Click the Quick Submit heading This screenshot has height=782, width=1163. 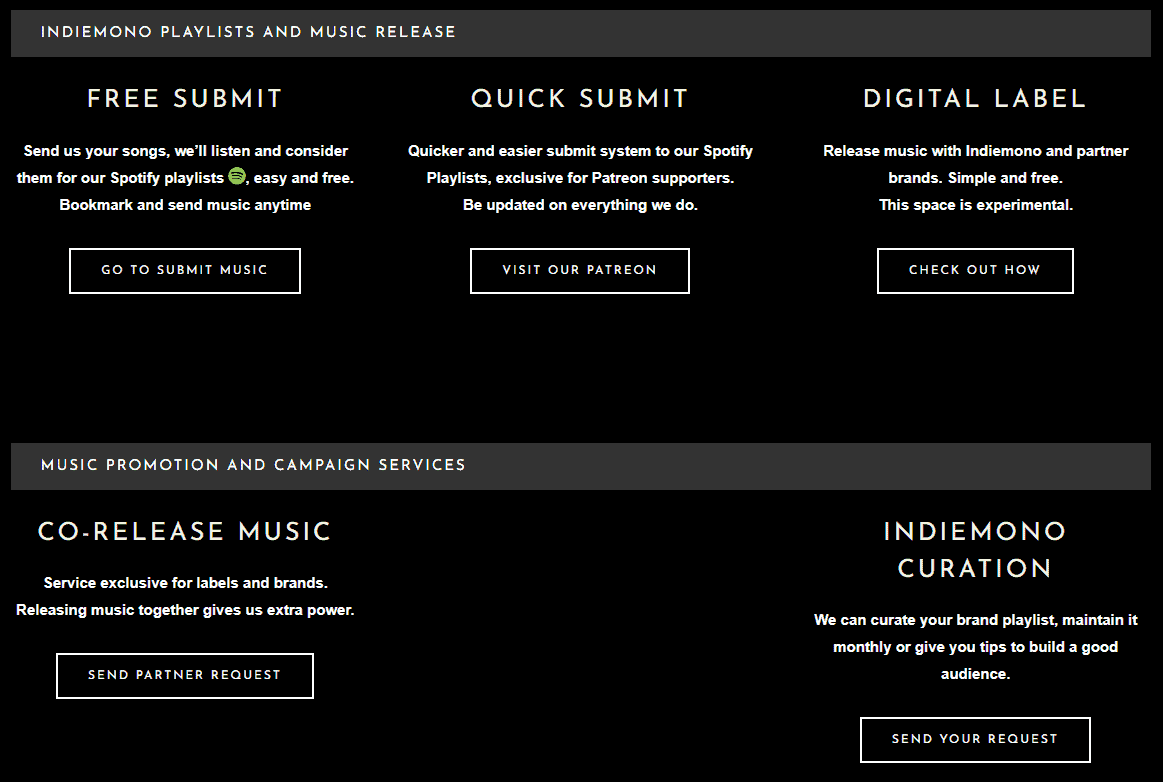[580, 99]
